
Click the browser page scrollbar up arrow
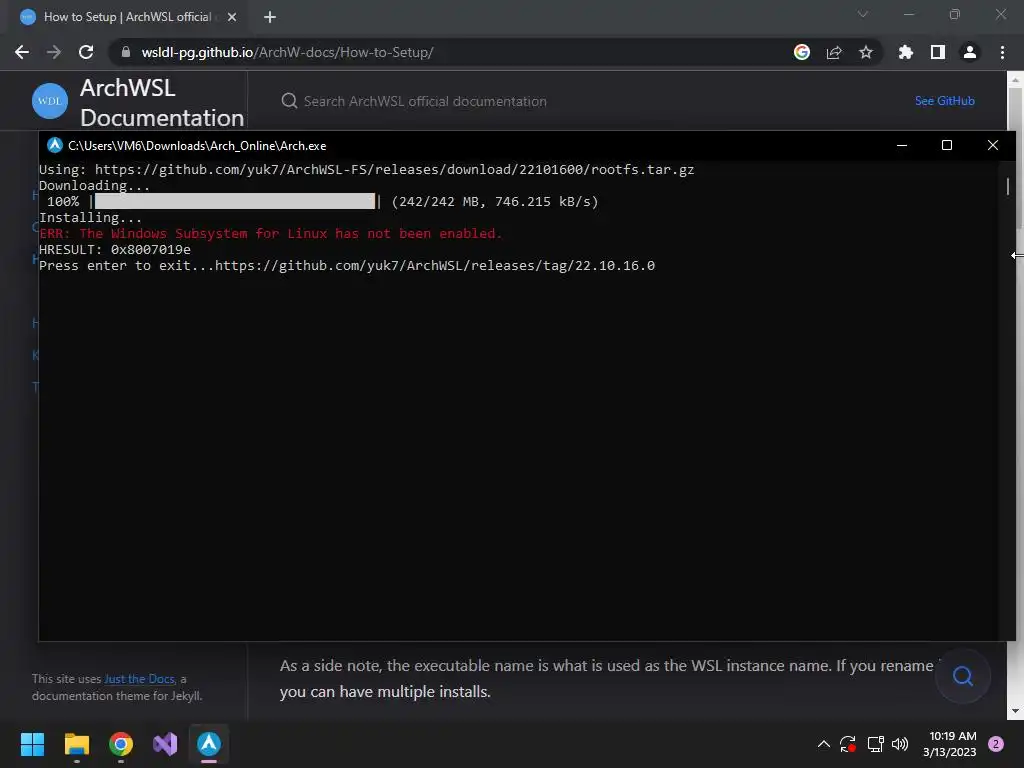coord(1015,80)
